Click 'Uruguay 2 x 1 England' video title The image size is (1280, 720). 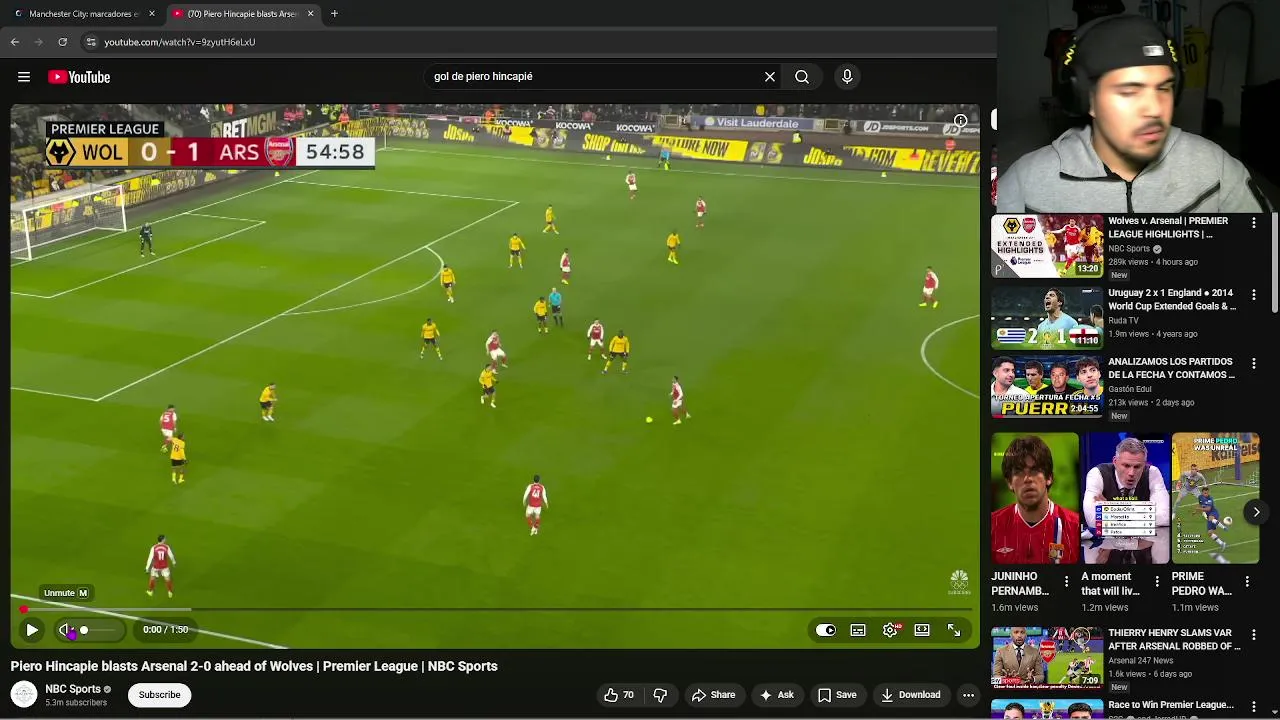pyautogui.click(x=1172, y=300)
